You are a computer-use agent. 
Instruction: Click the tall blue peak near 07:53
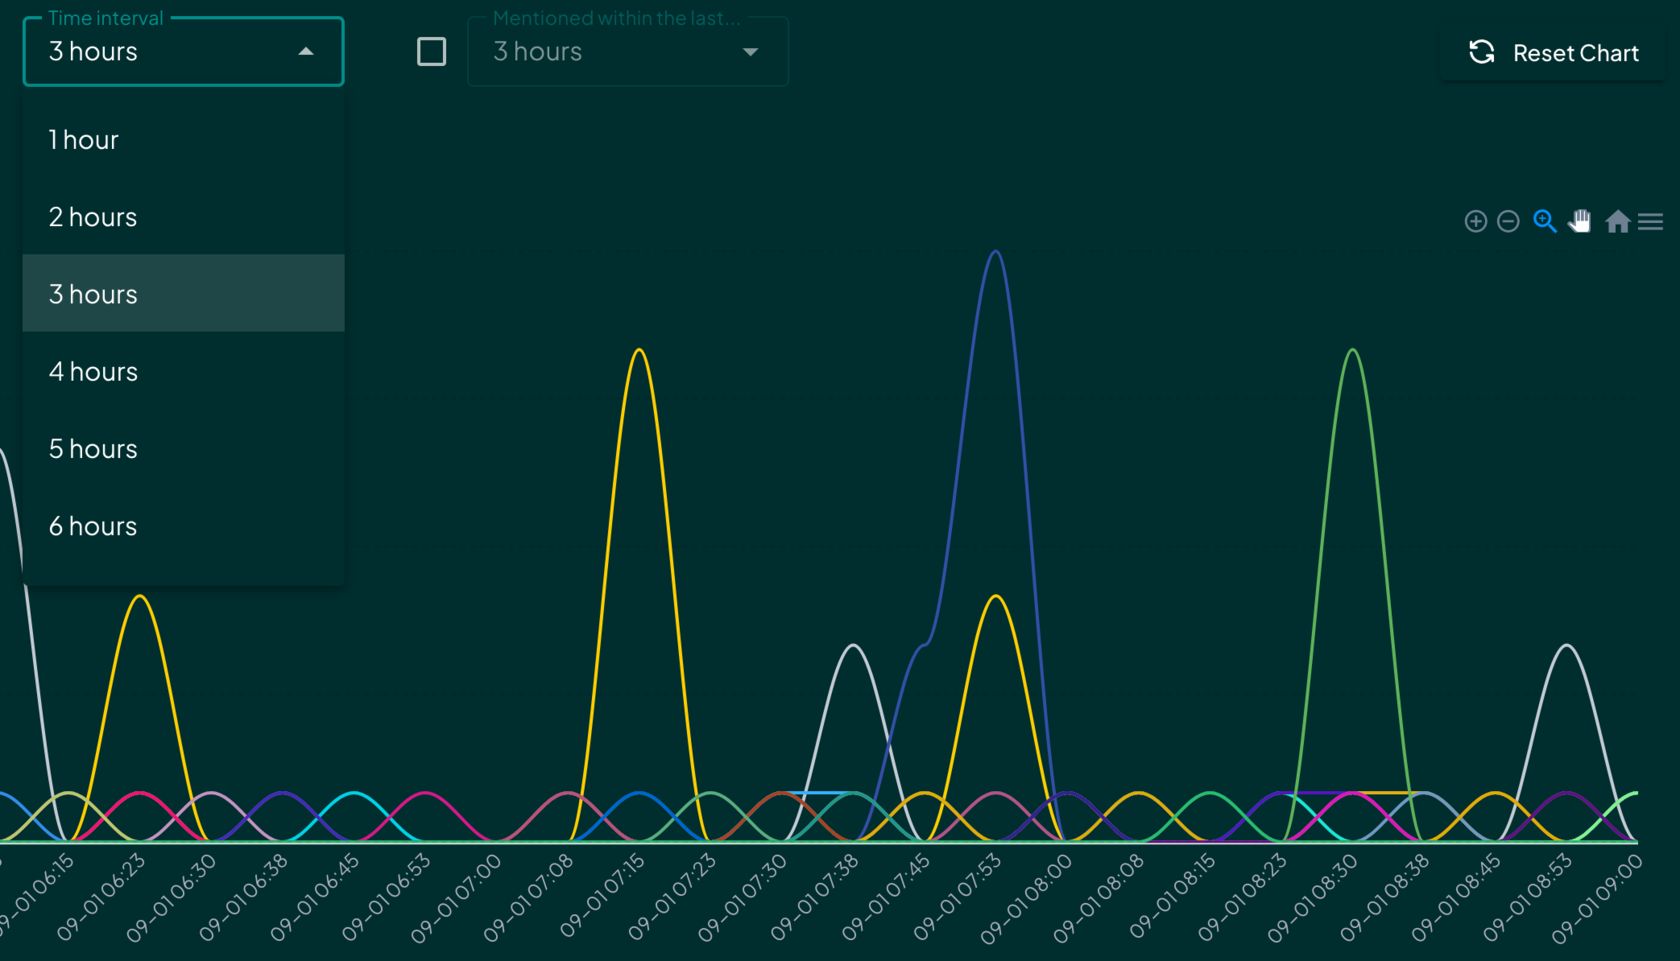[x=995, y=252]
